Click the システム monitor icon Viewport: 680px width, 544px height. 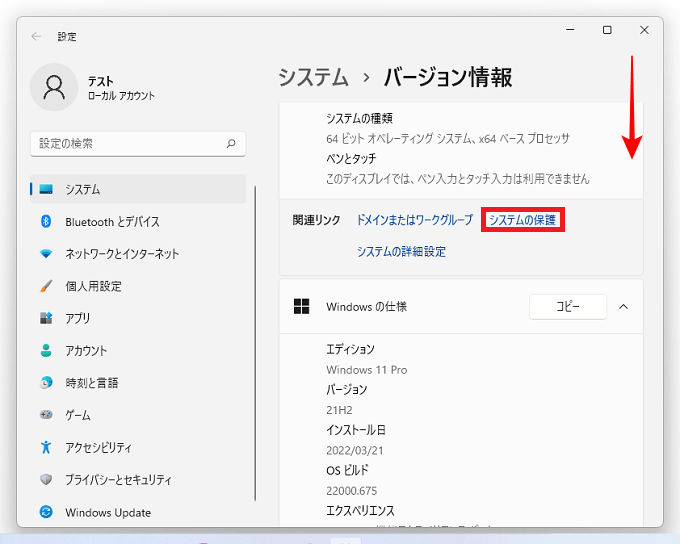click(46, 189)
